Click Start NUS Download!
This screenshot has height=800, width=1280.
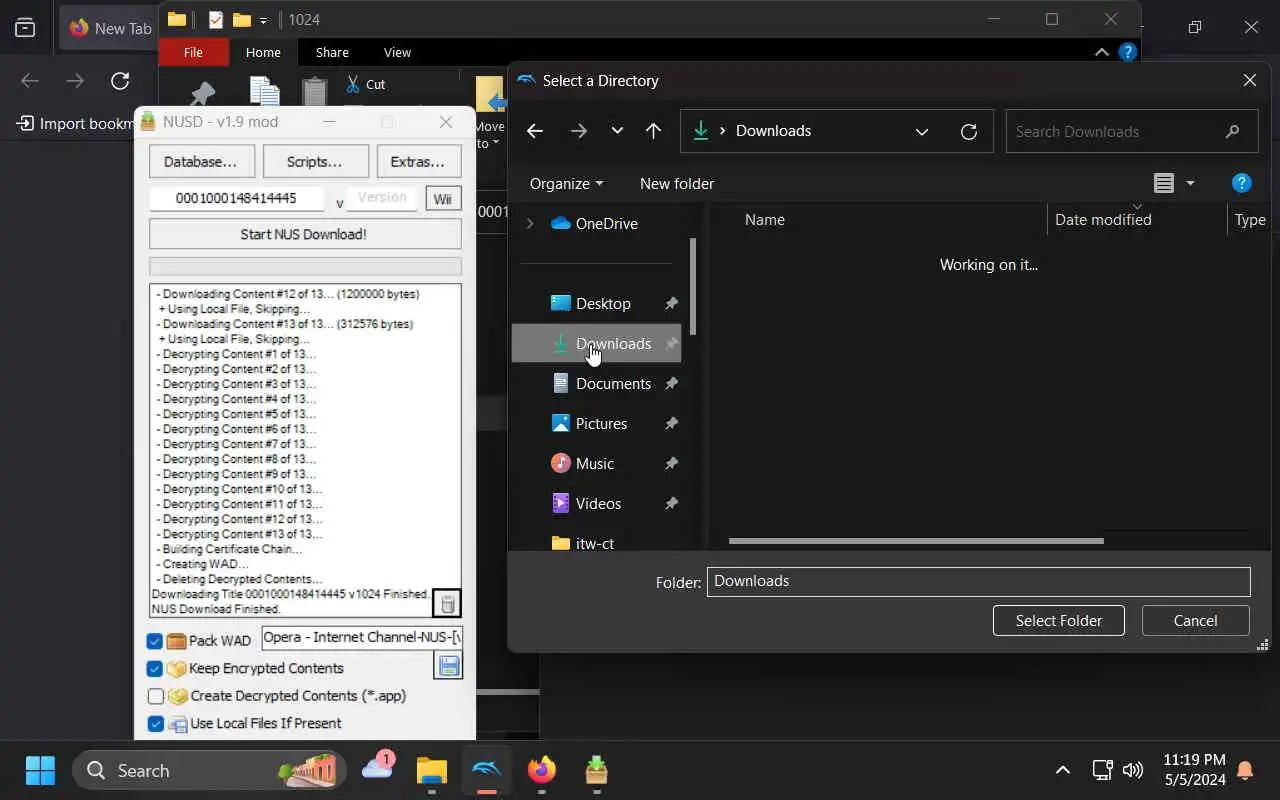click(304, 234)
